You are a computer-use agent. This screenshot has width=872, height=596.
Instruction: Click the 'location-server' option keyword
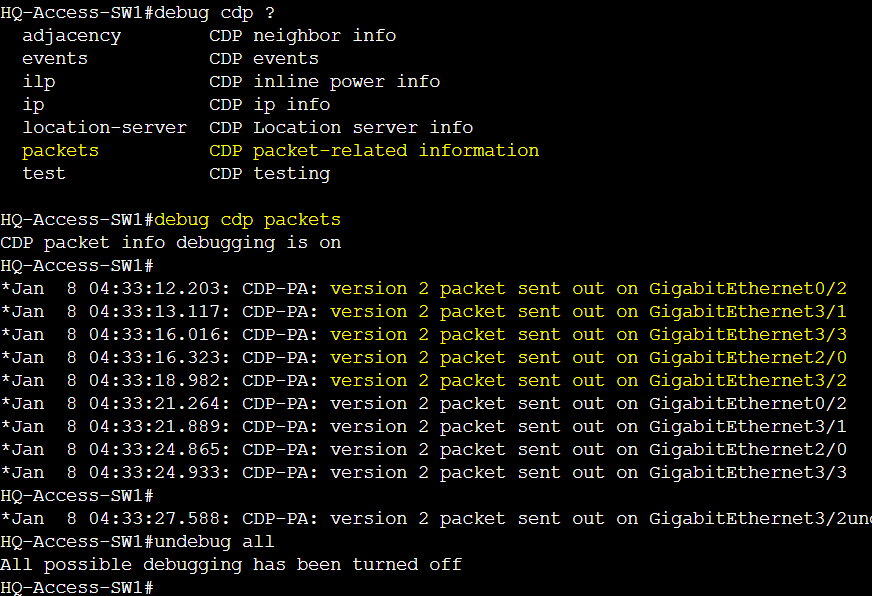click(x=105, y=127)
